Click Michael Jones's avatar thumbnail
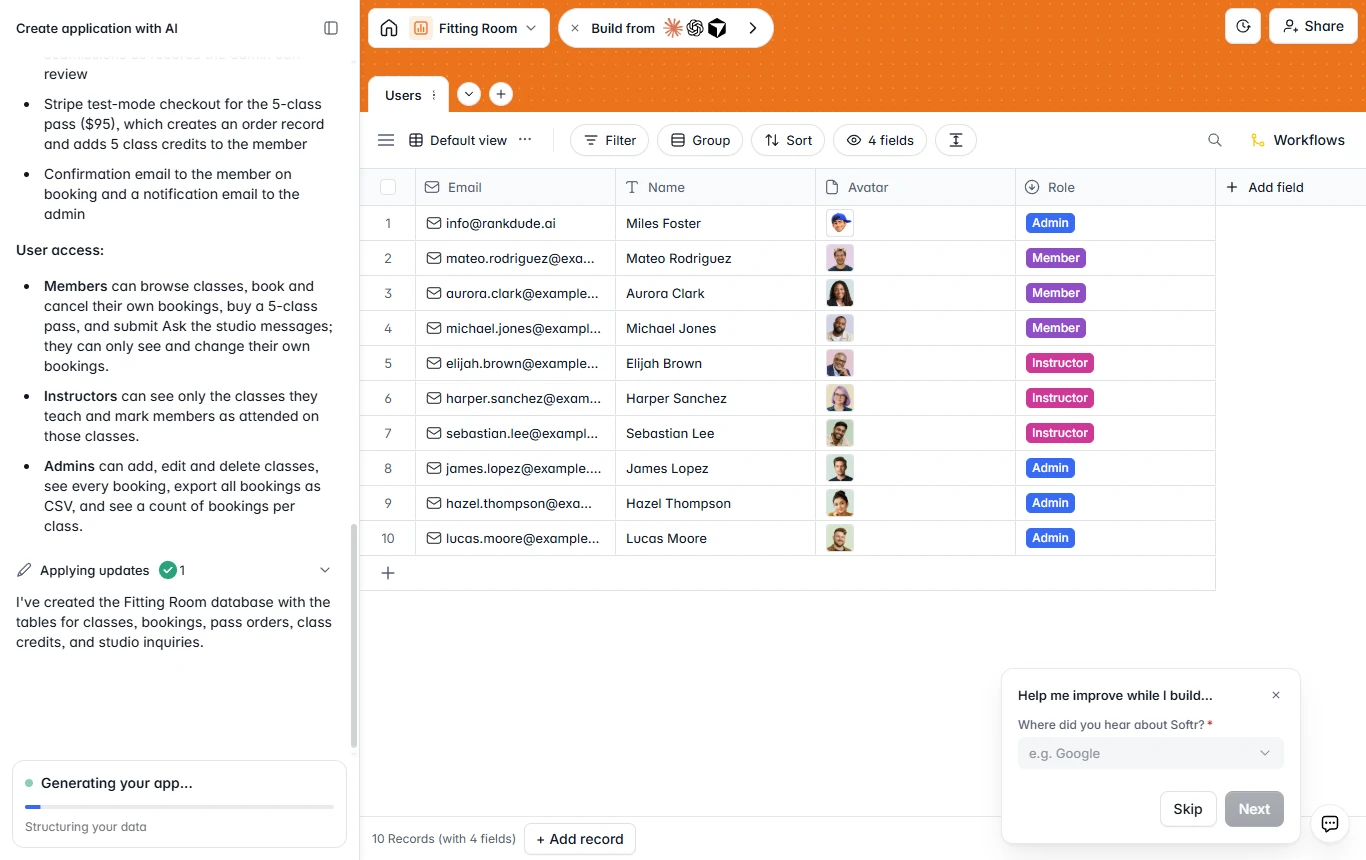Viewport: 1366px width, 860px height. pos(840,328)
